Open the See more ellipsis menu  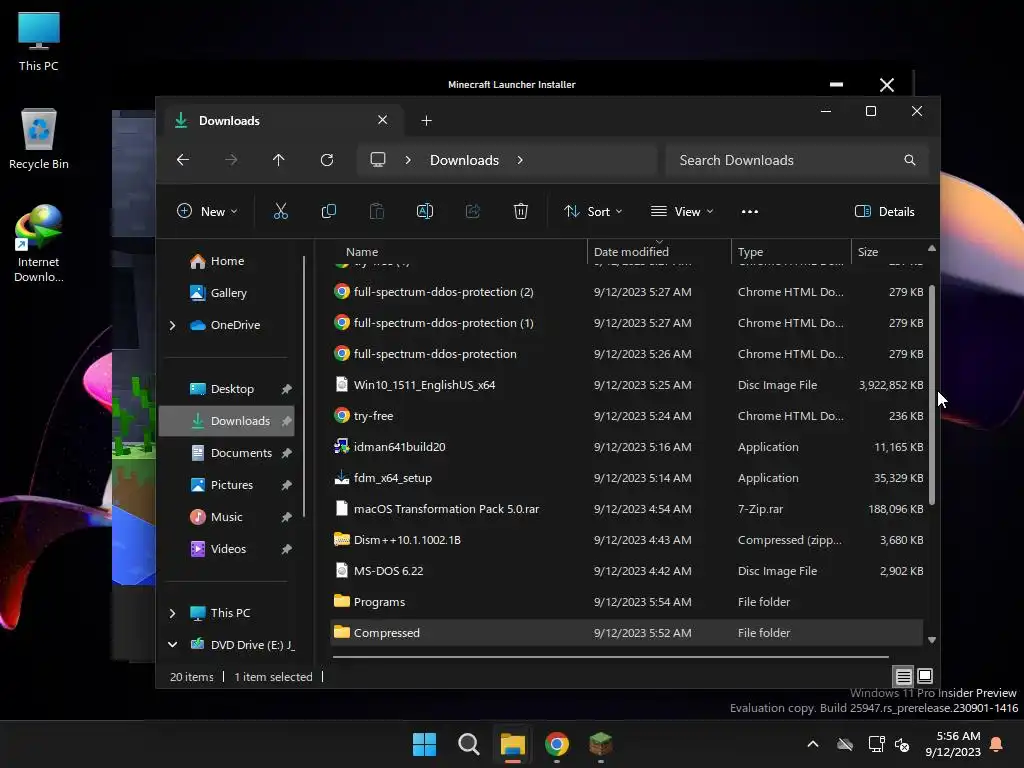pyautogui.click(x=750, y=212)
